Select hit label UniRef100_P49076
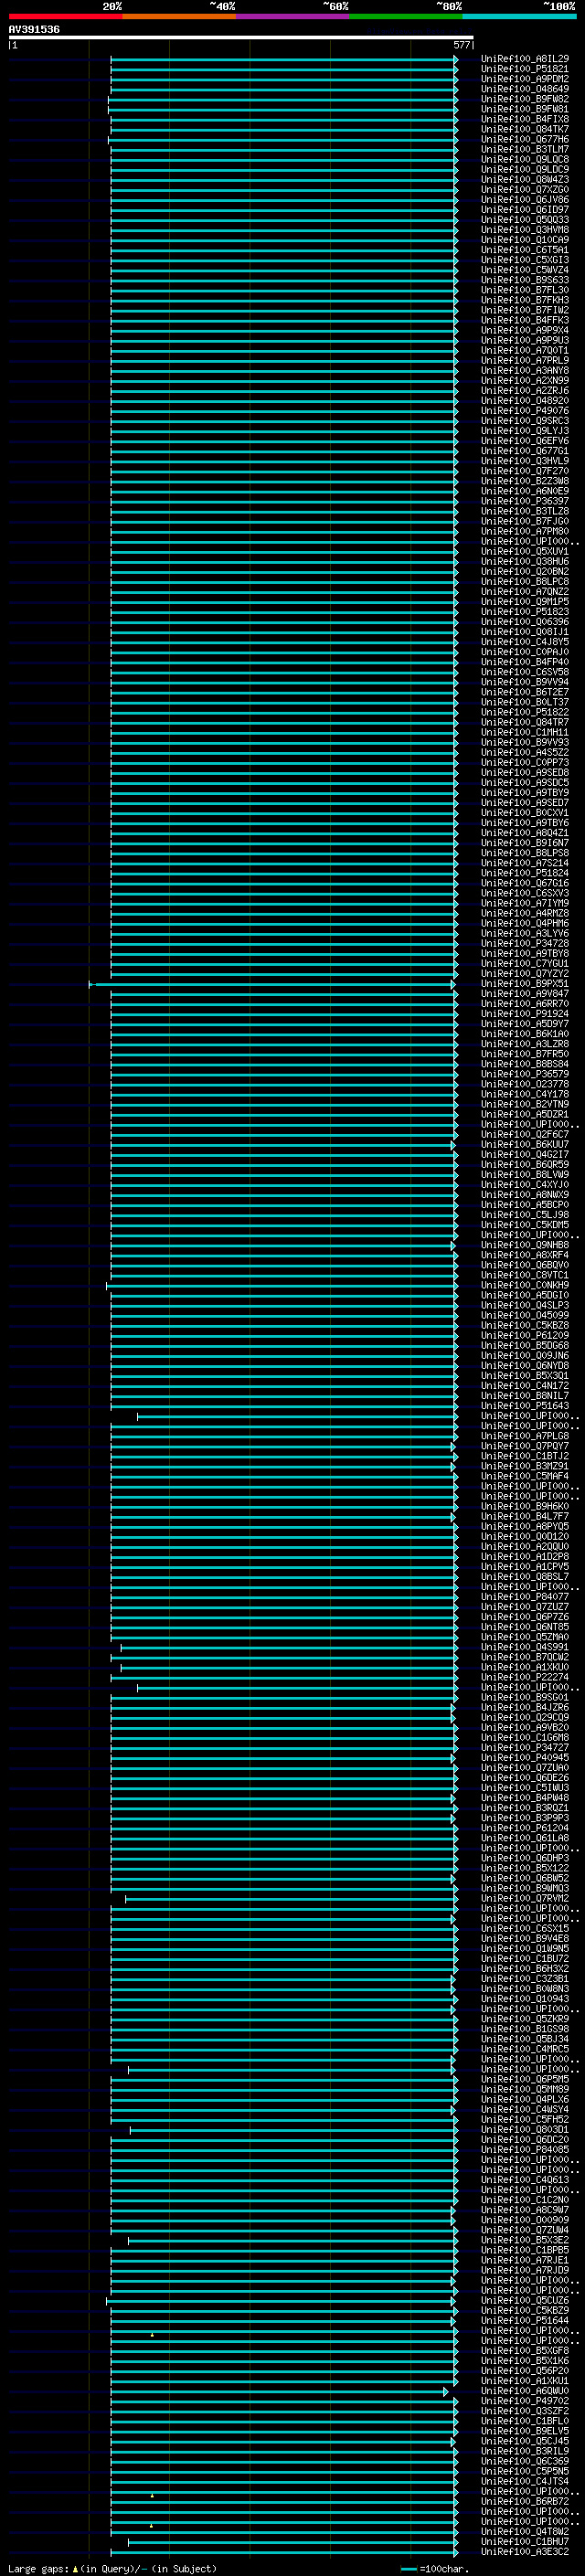585x2576 pixels. coord(525,411)
